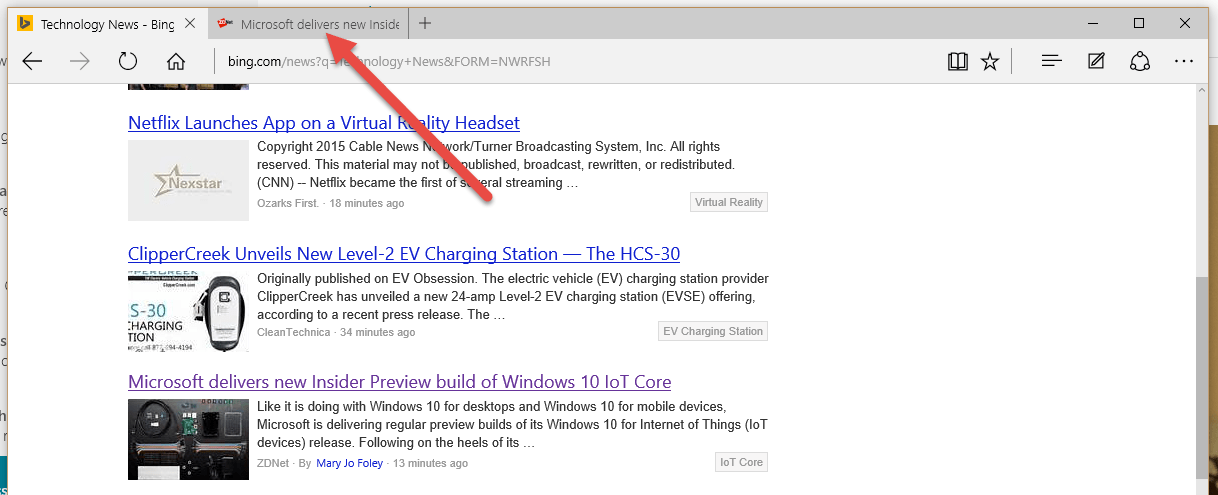This screenshot has height=495, width=1218.
Task: Open author link Mary Jo Foley
Action: point(350,463)
